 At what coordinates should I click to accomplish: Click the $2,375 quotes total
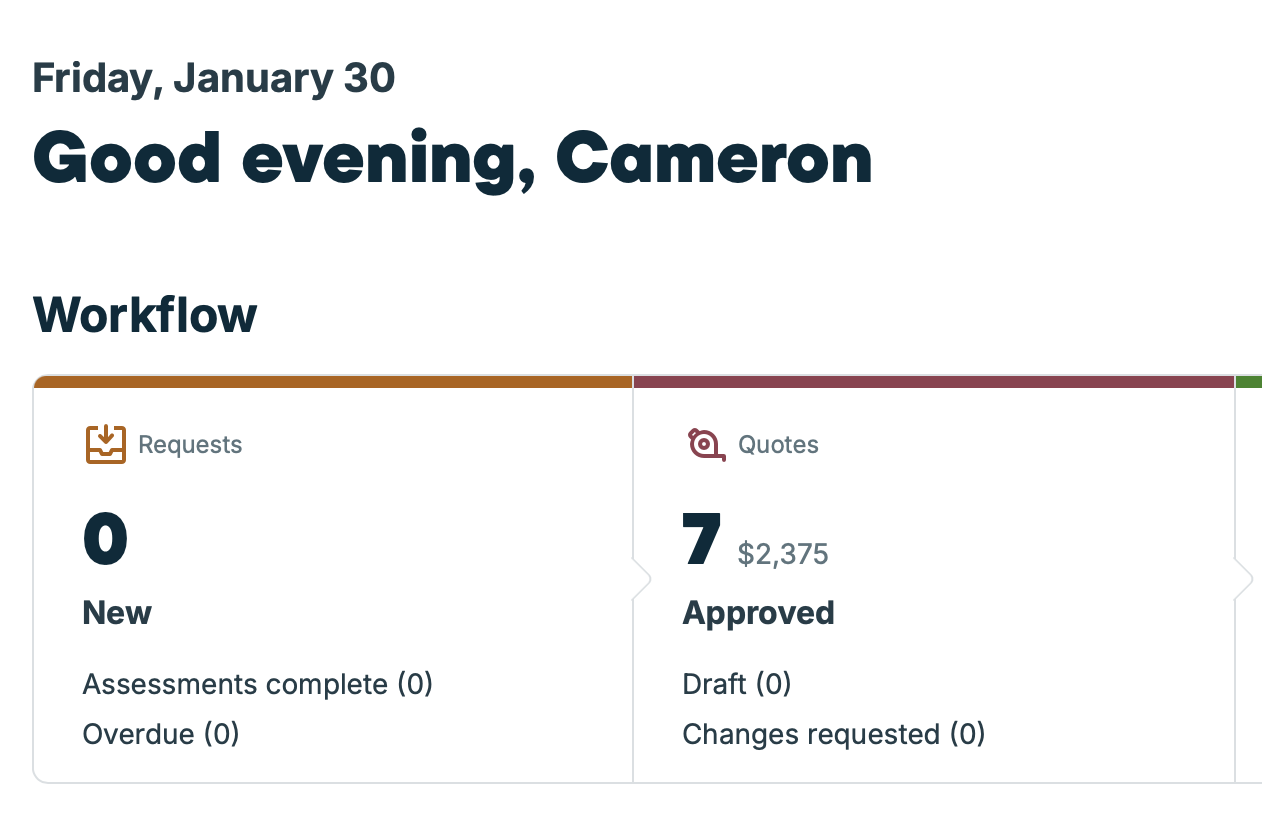point(783,554)
